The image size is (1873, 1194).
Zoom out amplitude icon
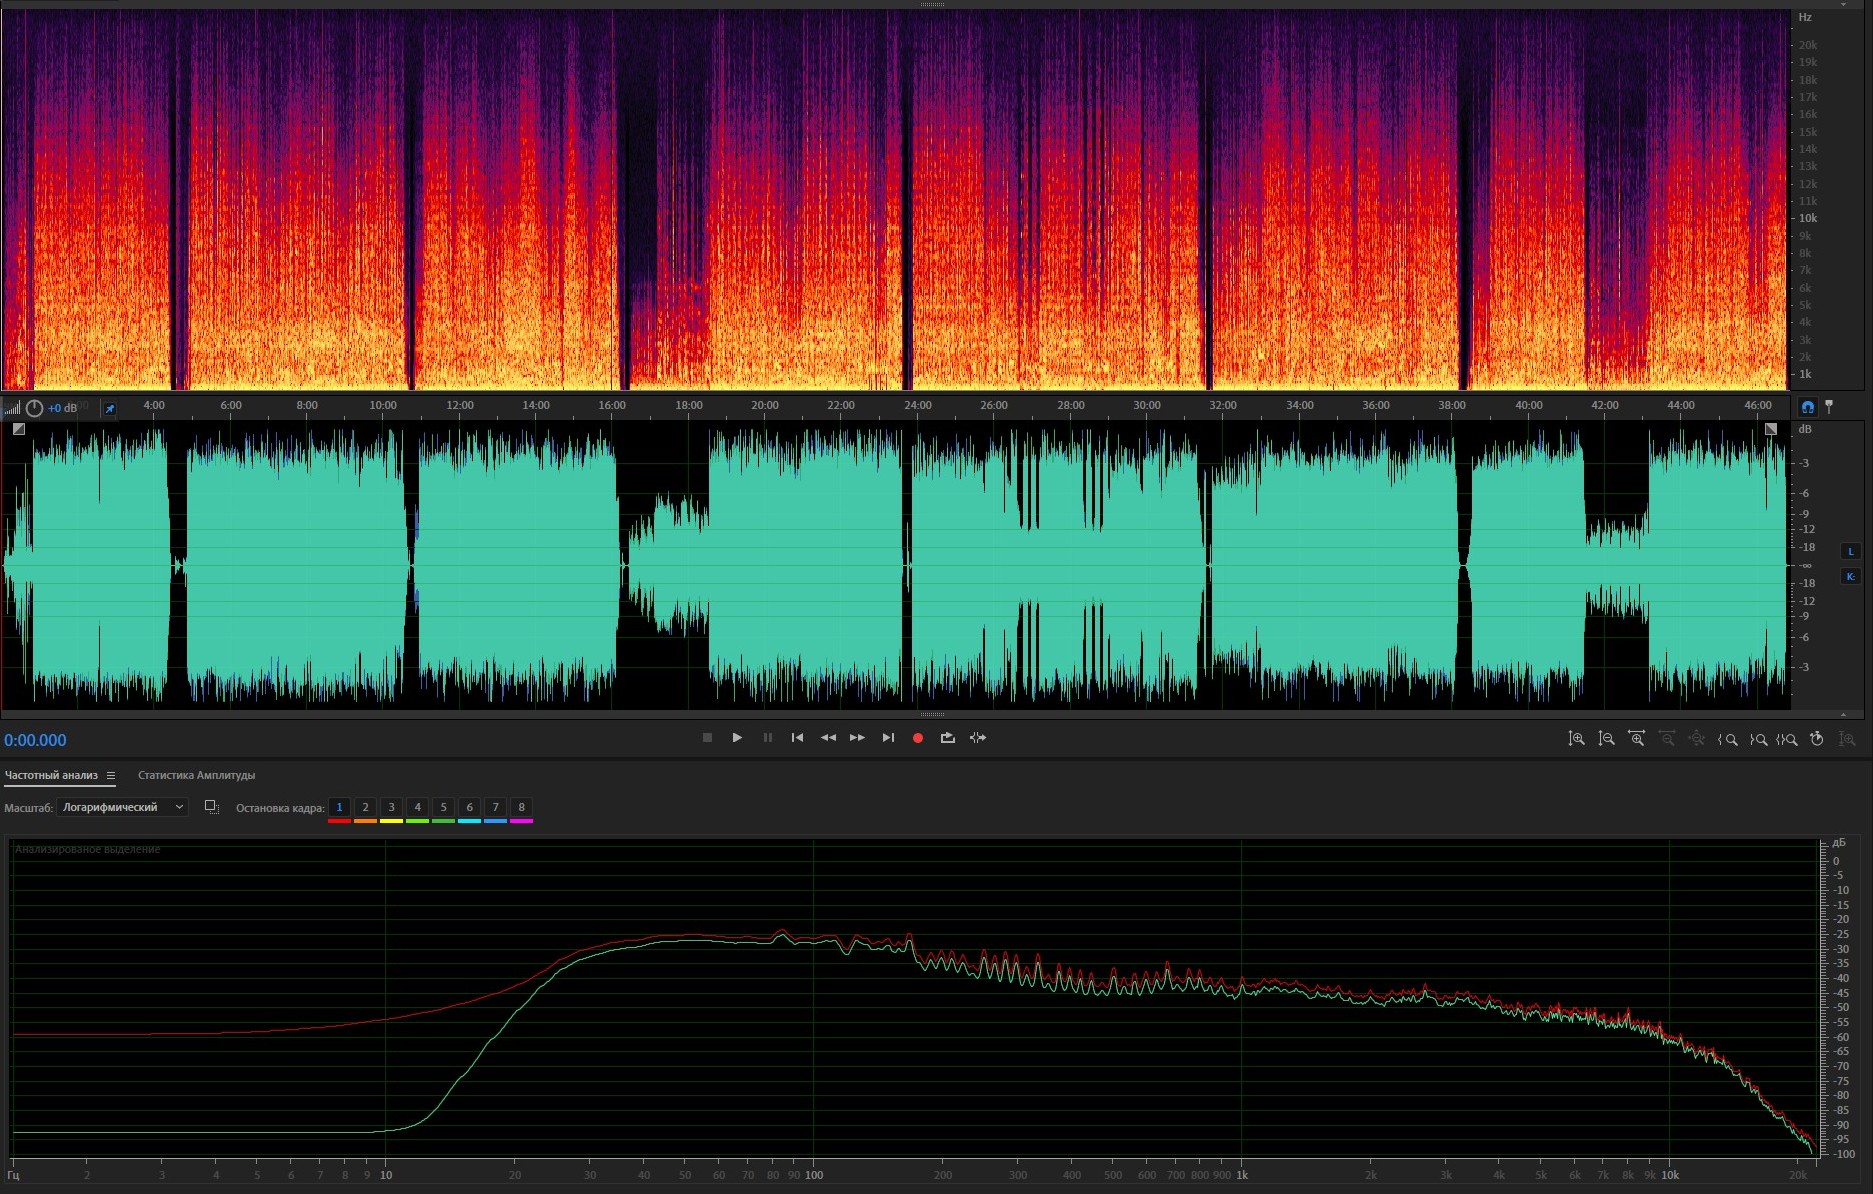[1606, 739]
